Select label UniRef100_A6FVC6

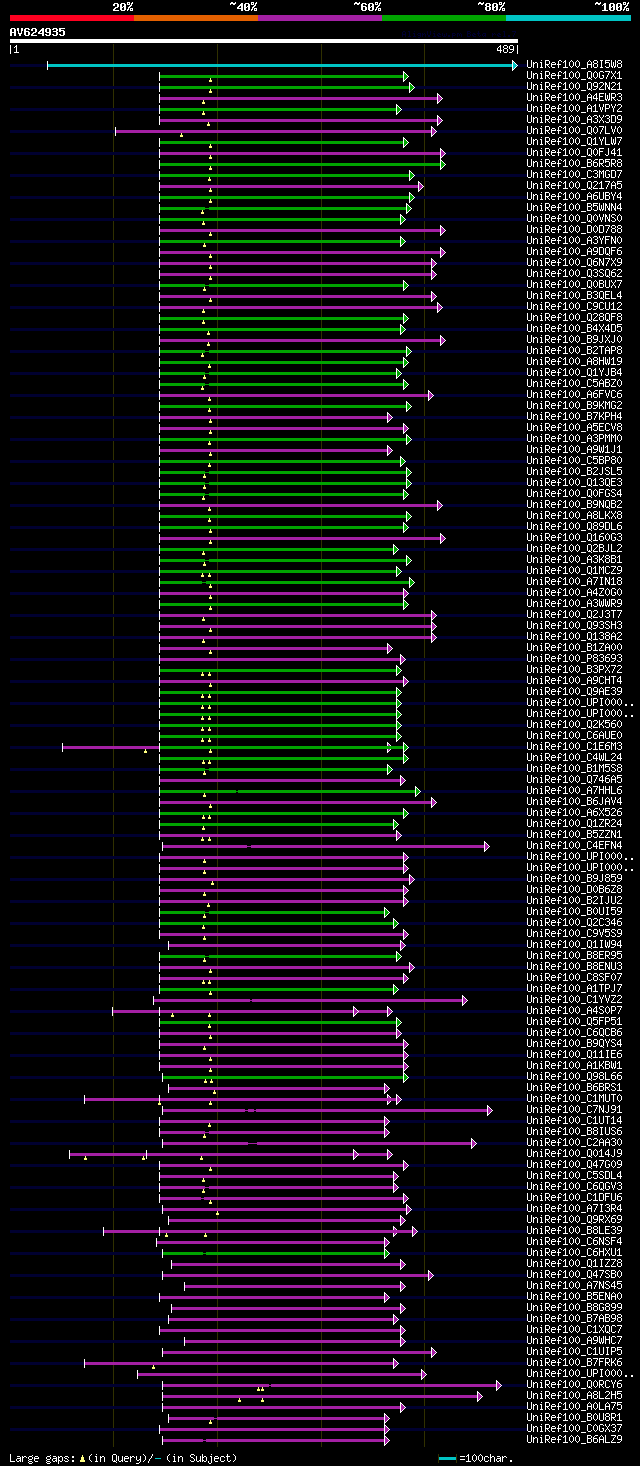tap(574, 395)
